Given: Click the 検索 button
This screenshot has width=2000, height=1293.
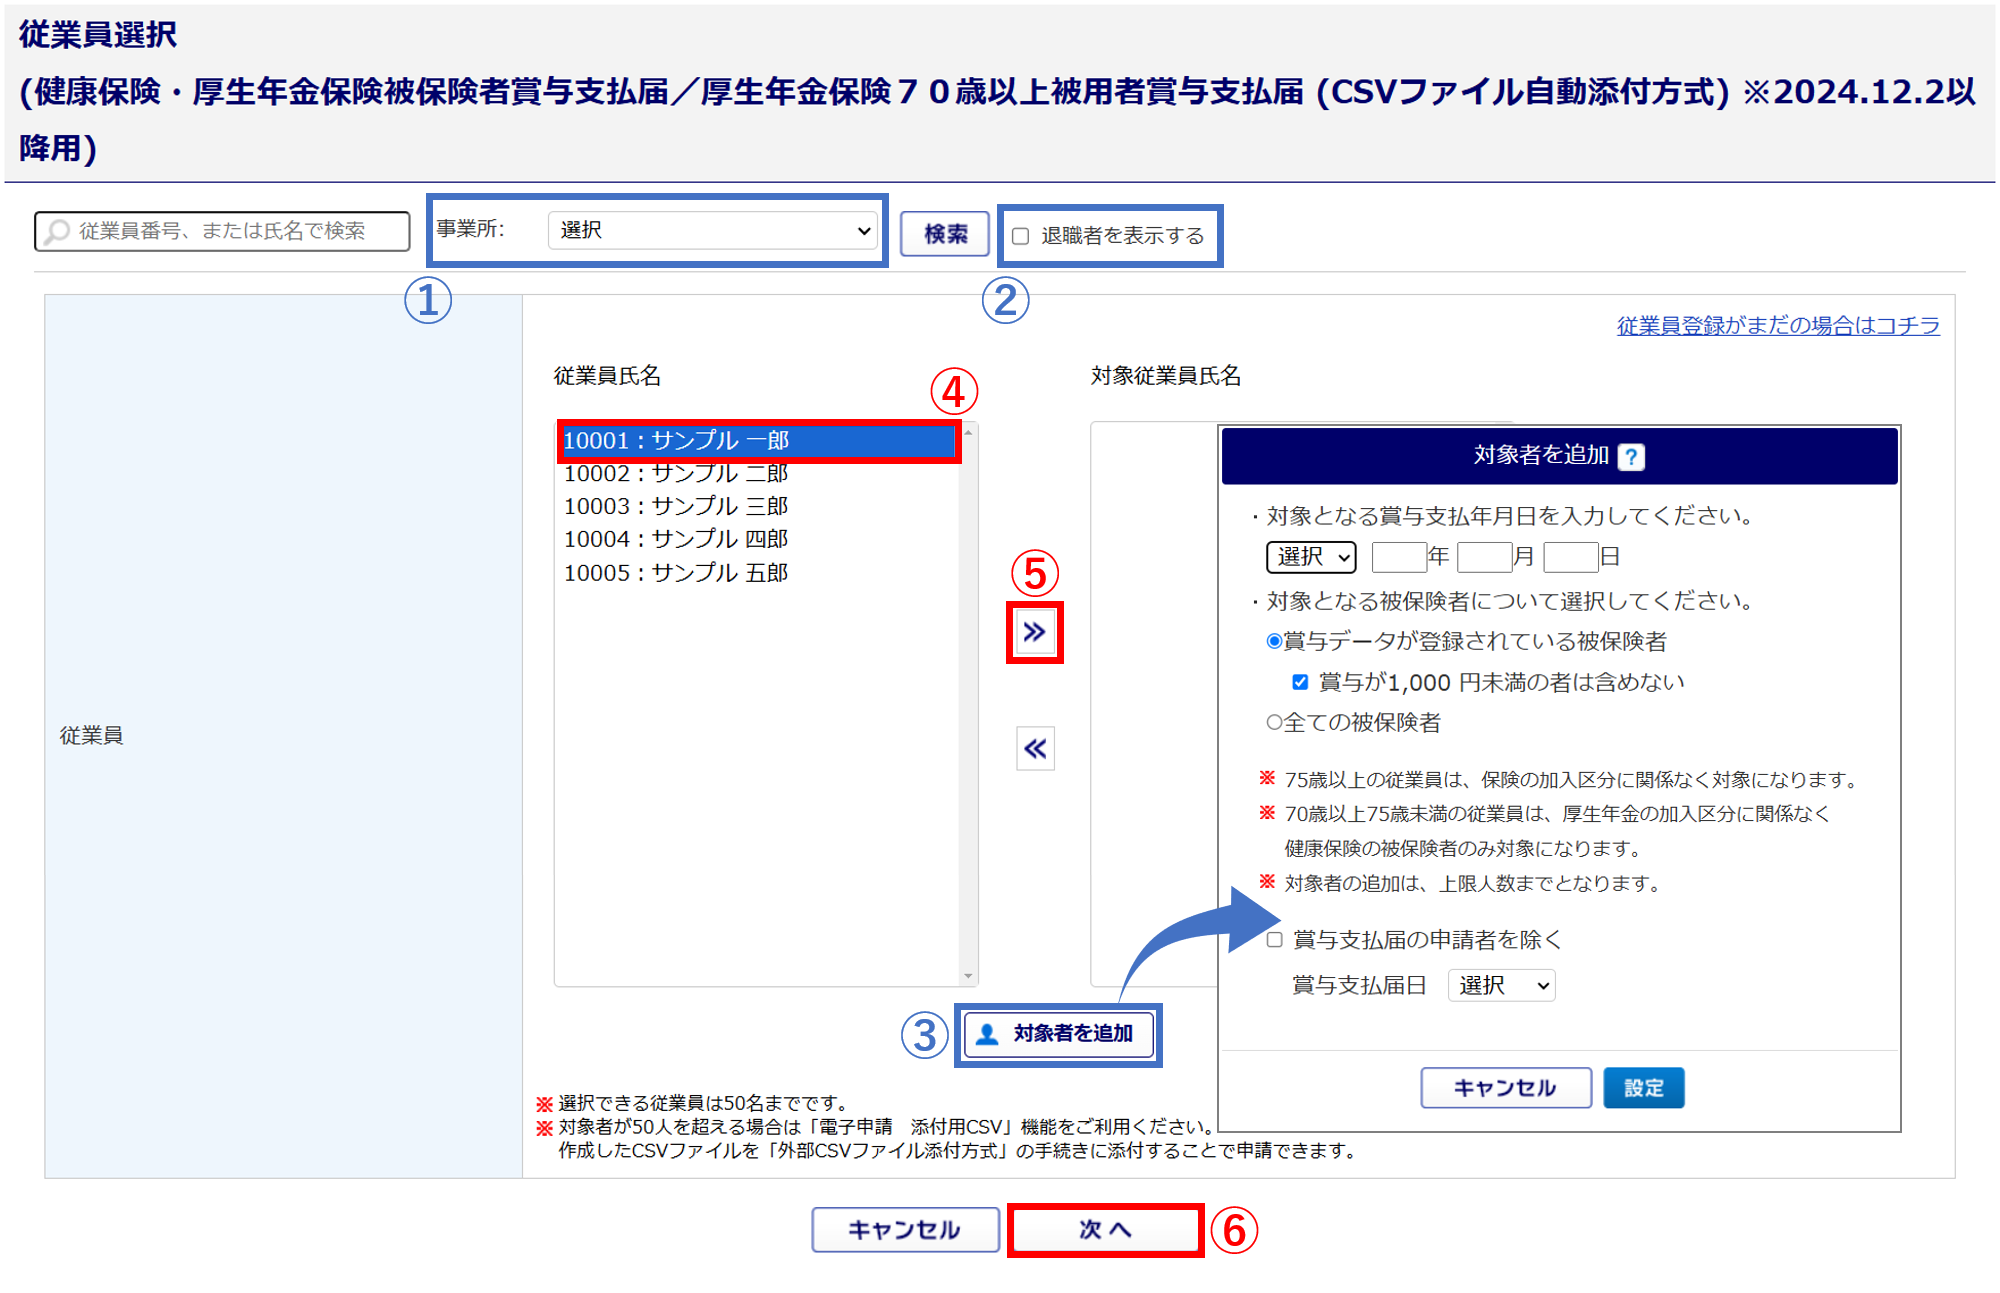Looking at the screenshot, I should 944,234.
